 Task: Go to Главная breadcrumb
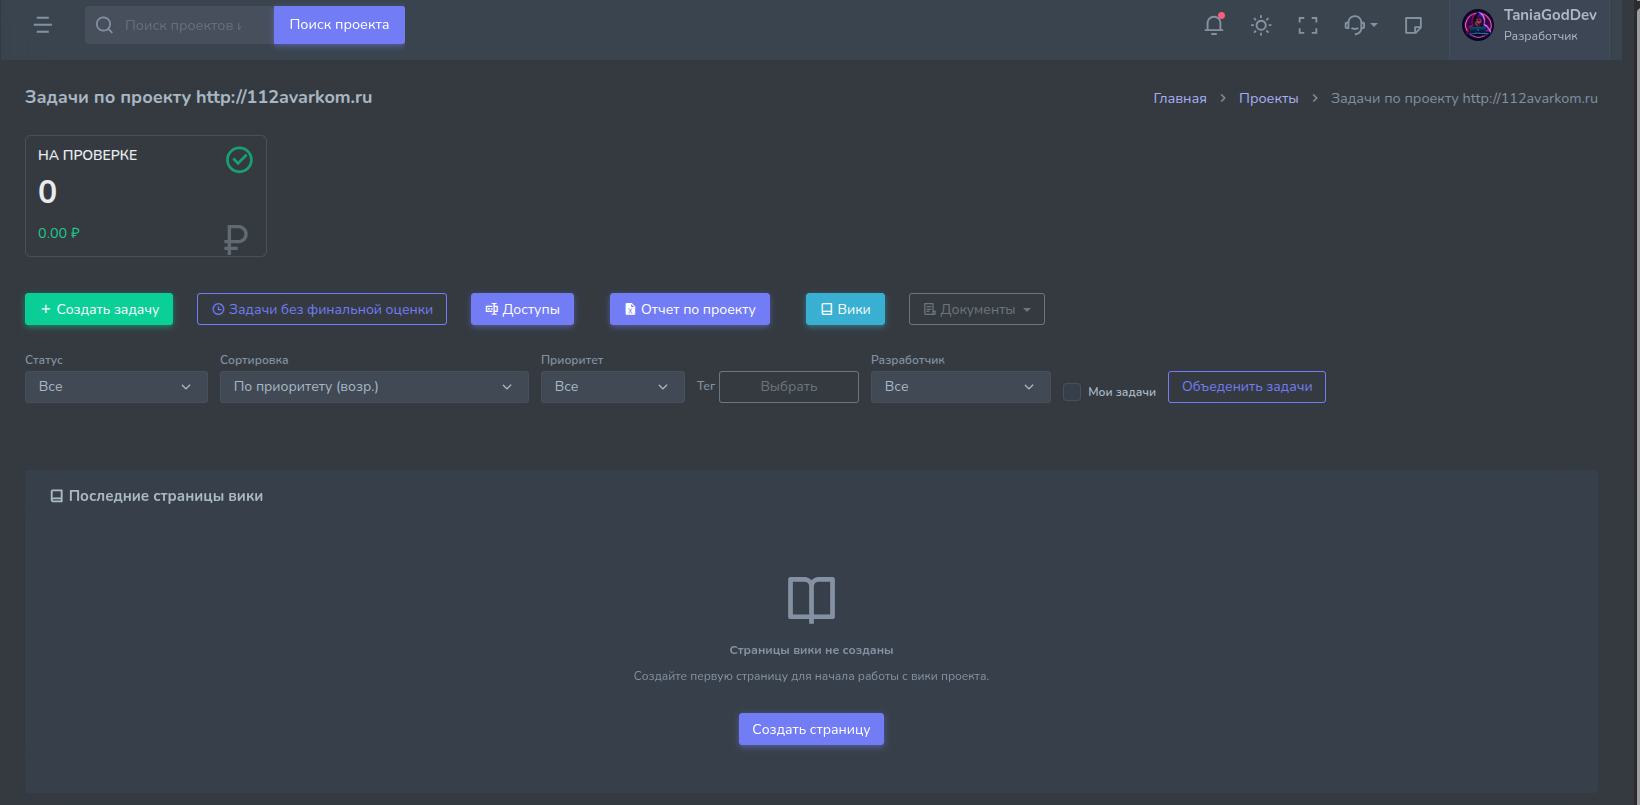[x=1180, y=98]
